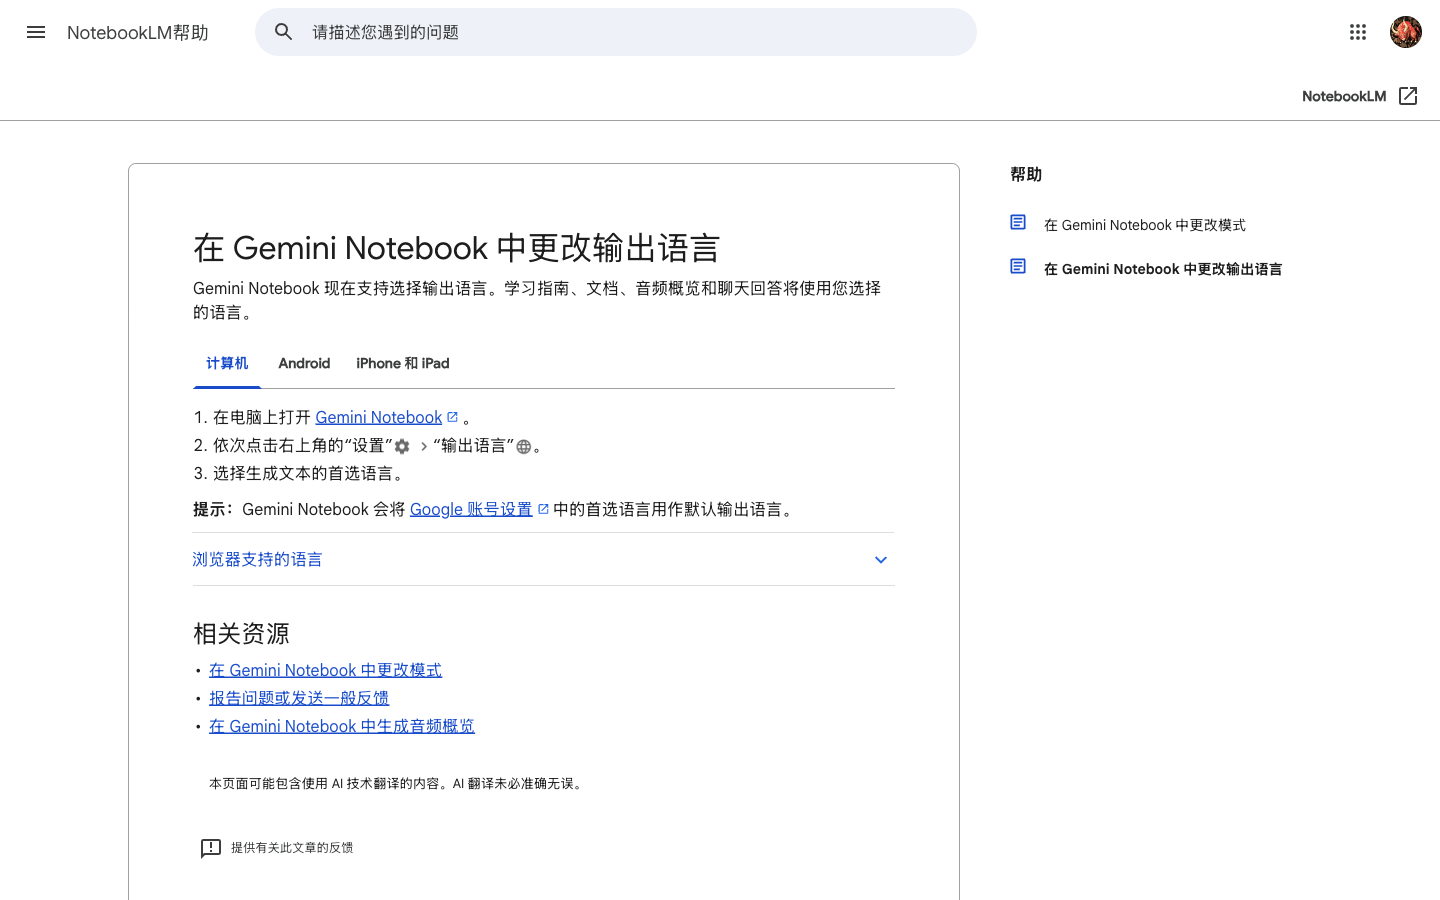The width and height of the screenshot is (1440, 900).
Task: Click the 相关资源 heading
Action: 241,634
